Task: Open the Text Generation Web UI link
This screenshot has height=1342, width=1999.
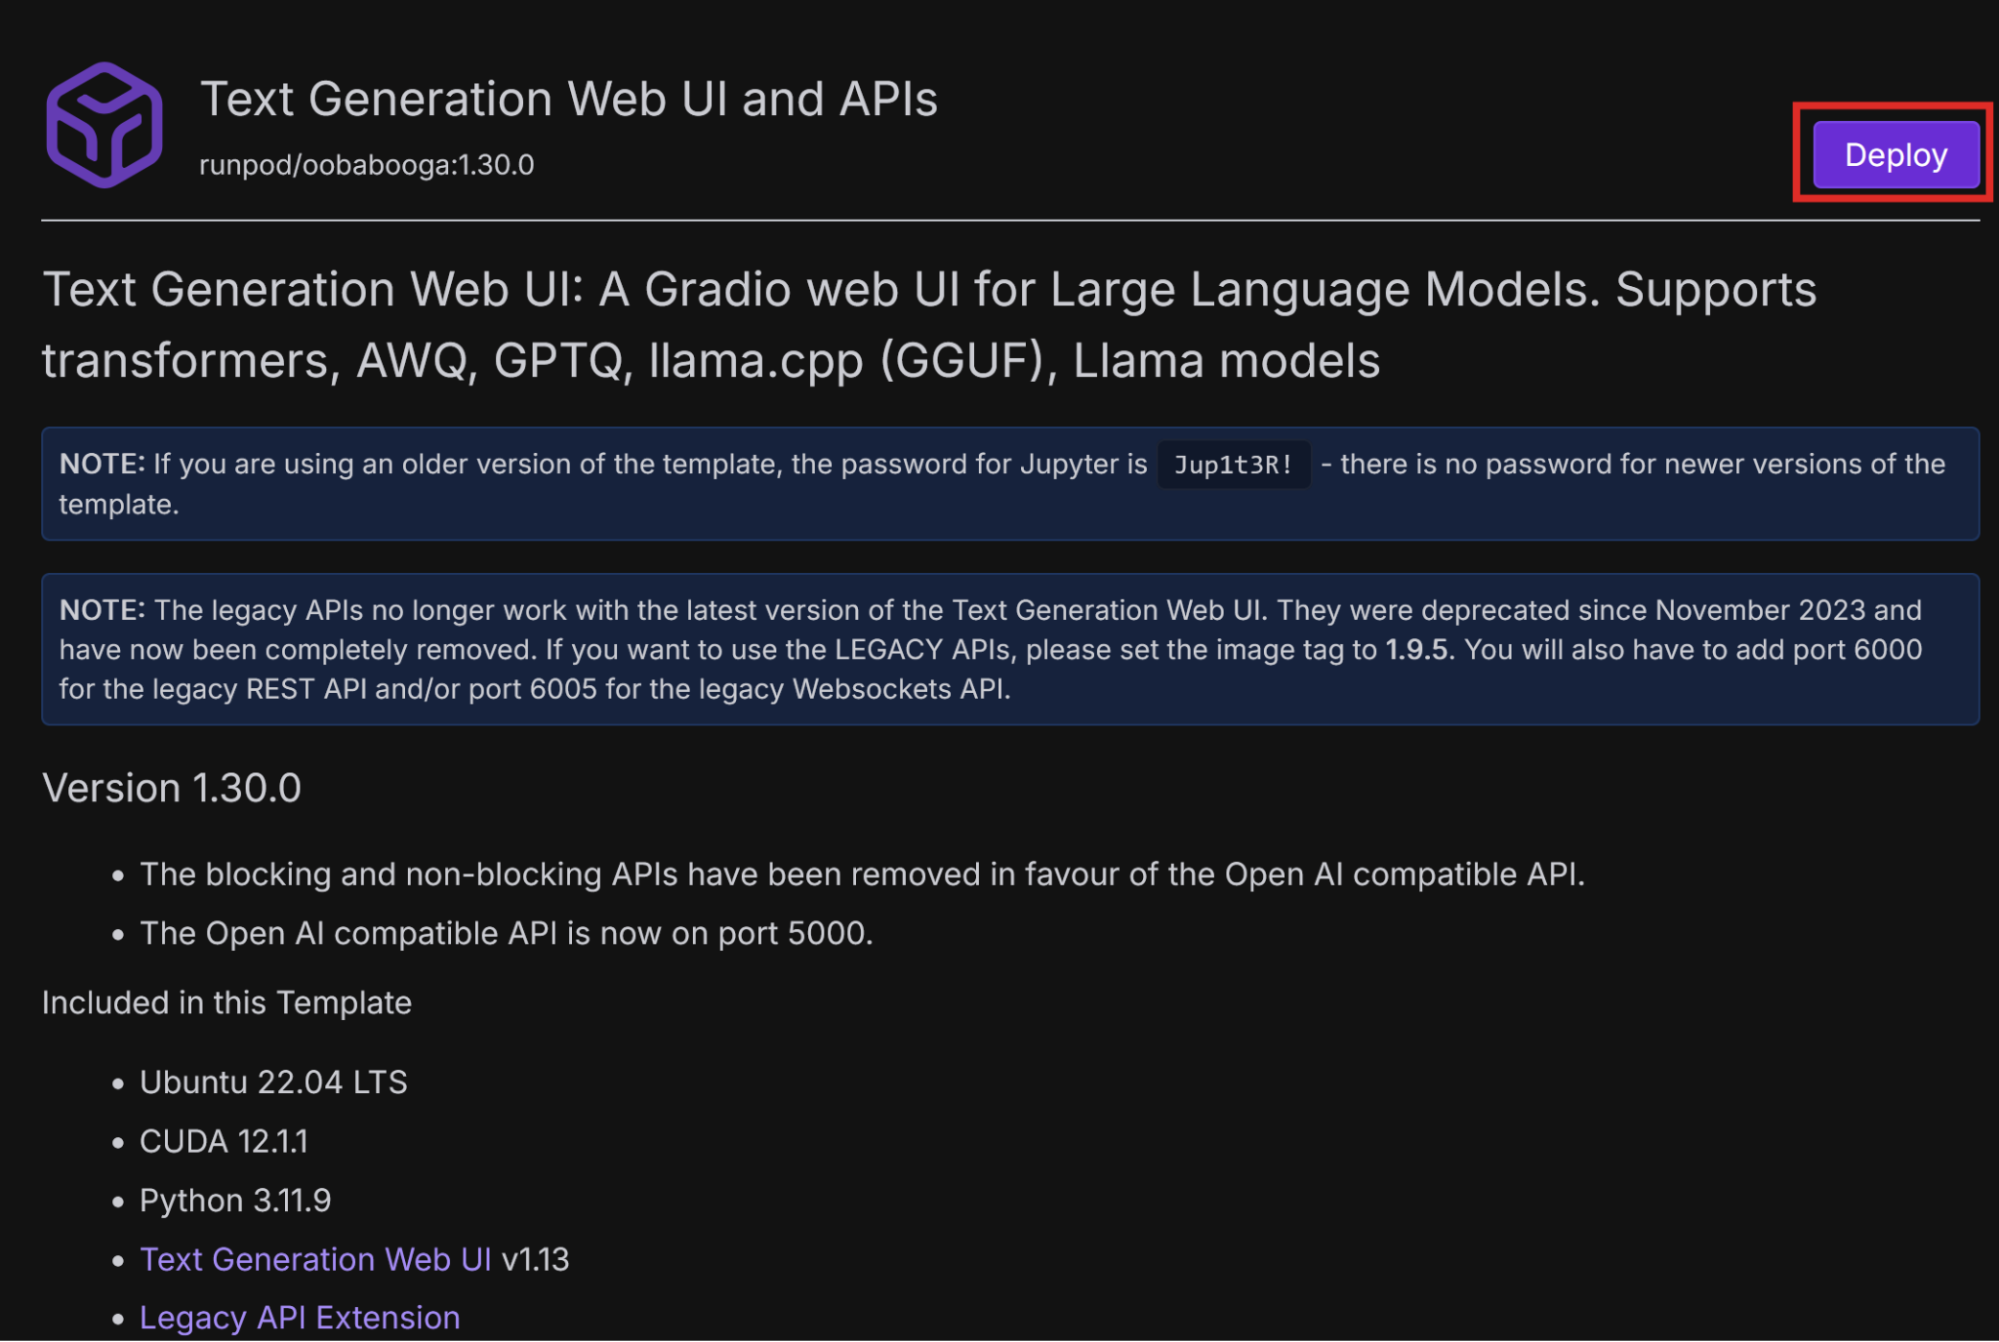Action: pos(315,1259)
